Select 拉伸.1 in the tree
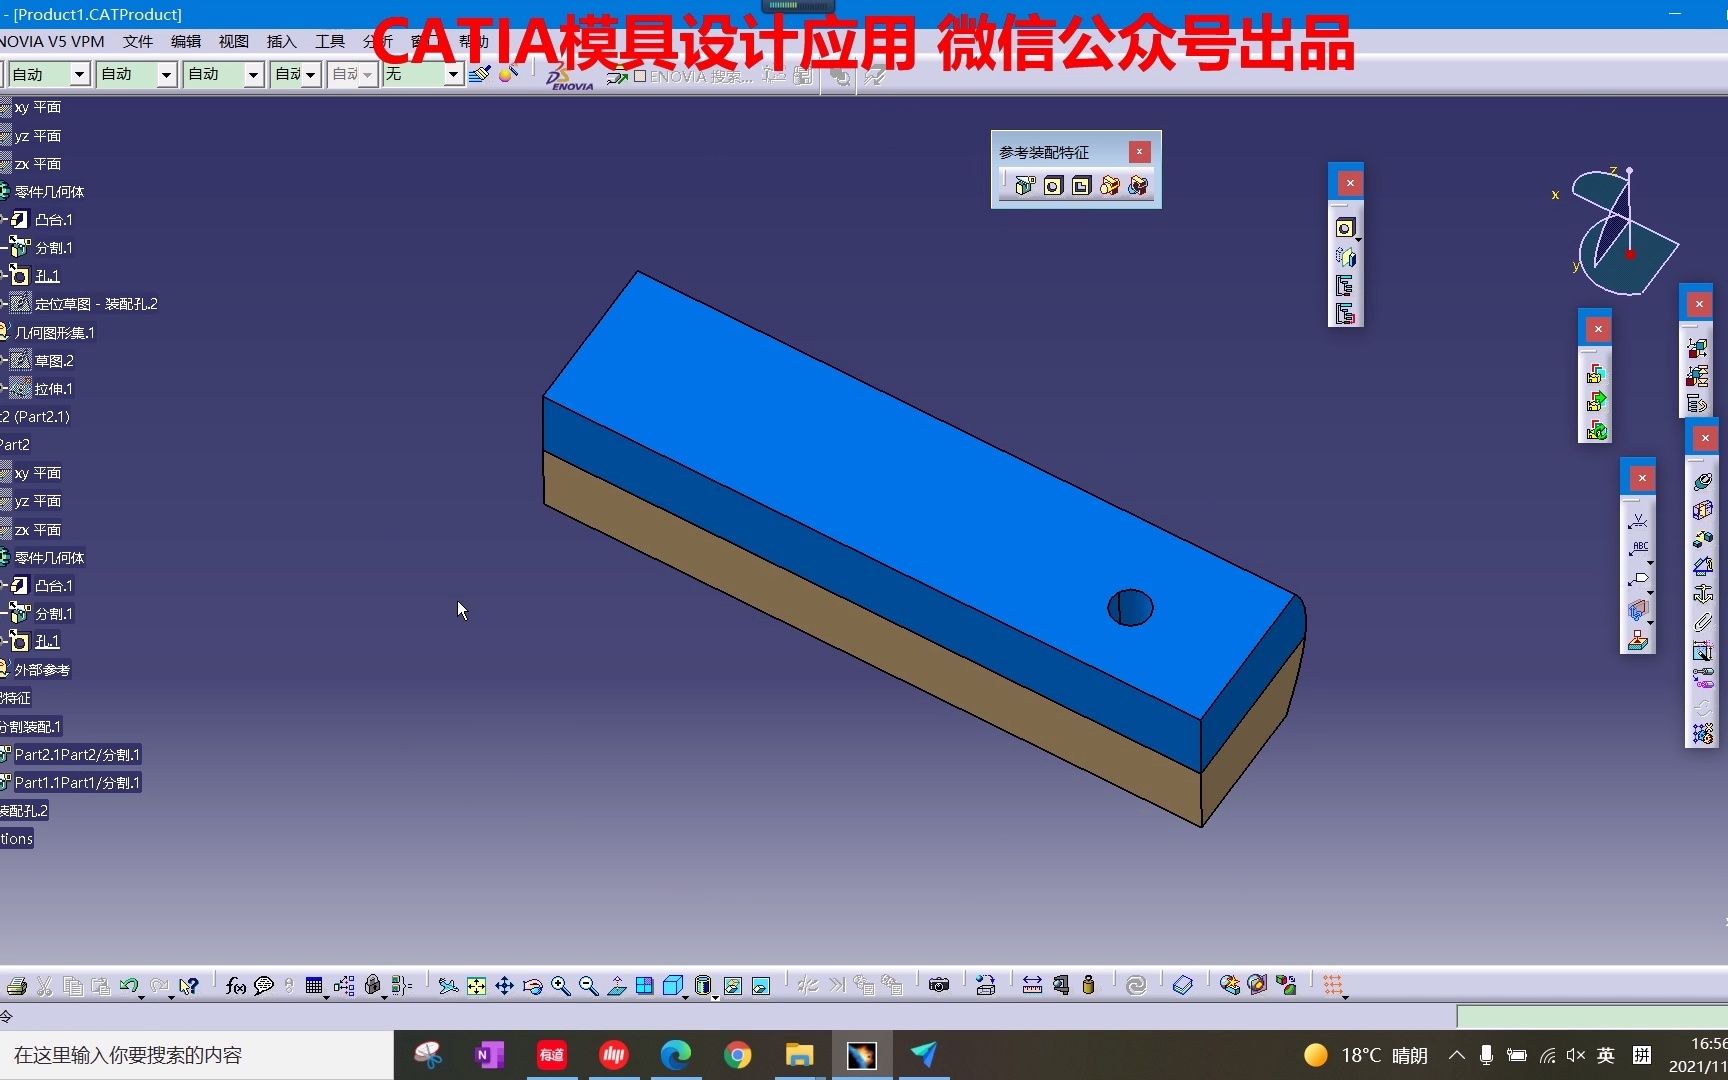 pyautogui.click(x=54, y=388)
